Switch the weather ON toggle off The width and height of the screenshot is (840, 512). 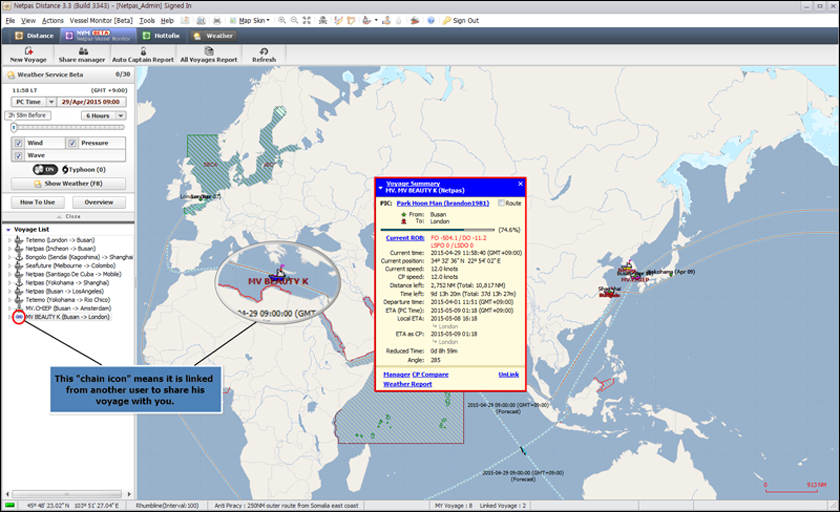point(45,170)
